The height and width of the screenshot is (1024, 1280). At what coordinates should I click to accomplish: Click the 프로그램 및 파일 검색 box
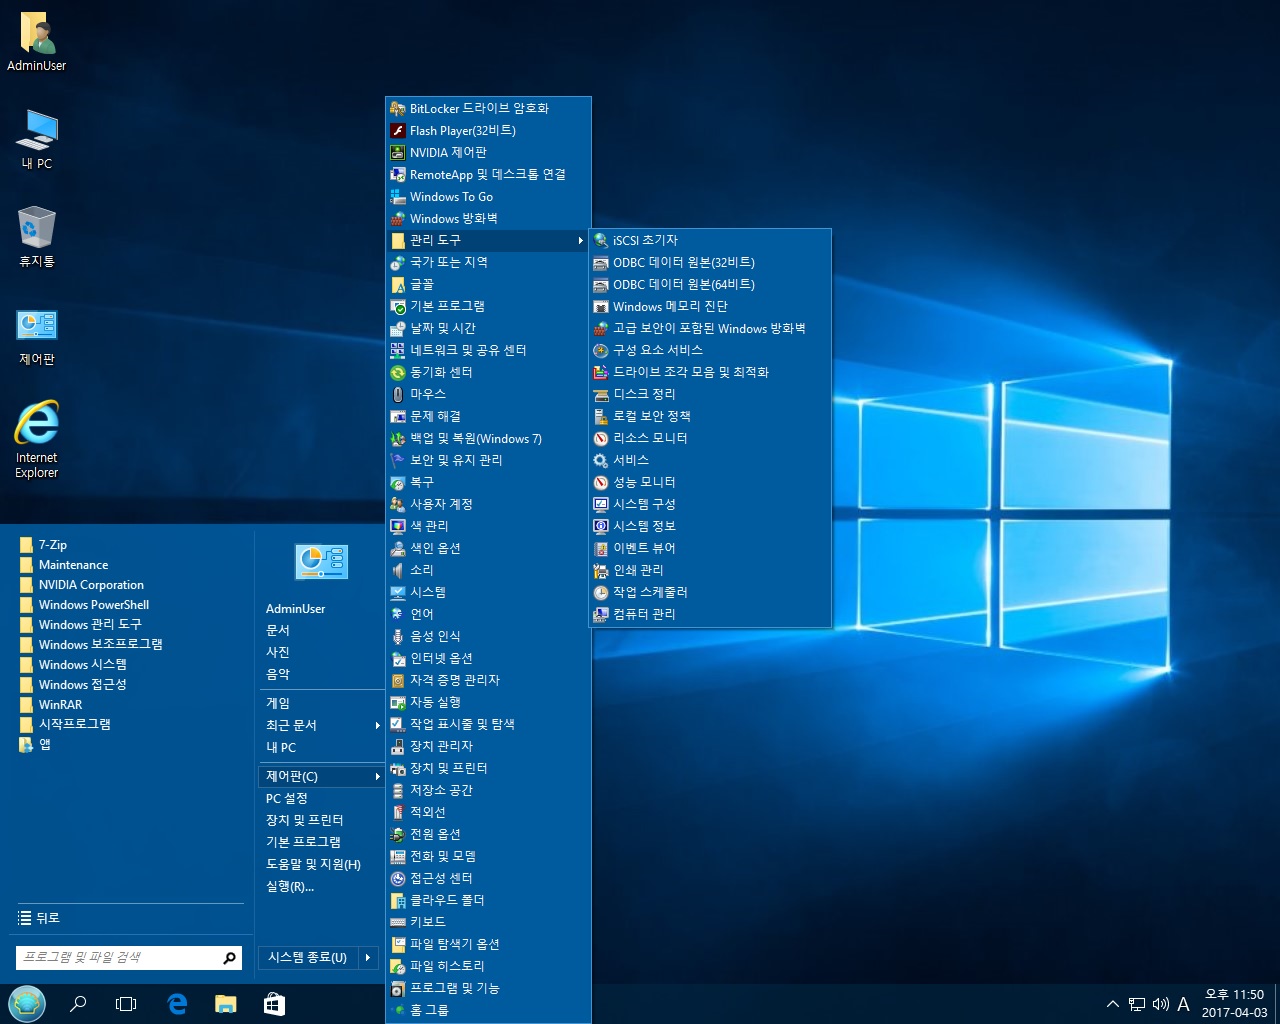(x=130, y=958)
